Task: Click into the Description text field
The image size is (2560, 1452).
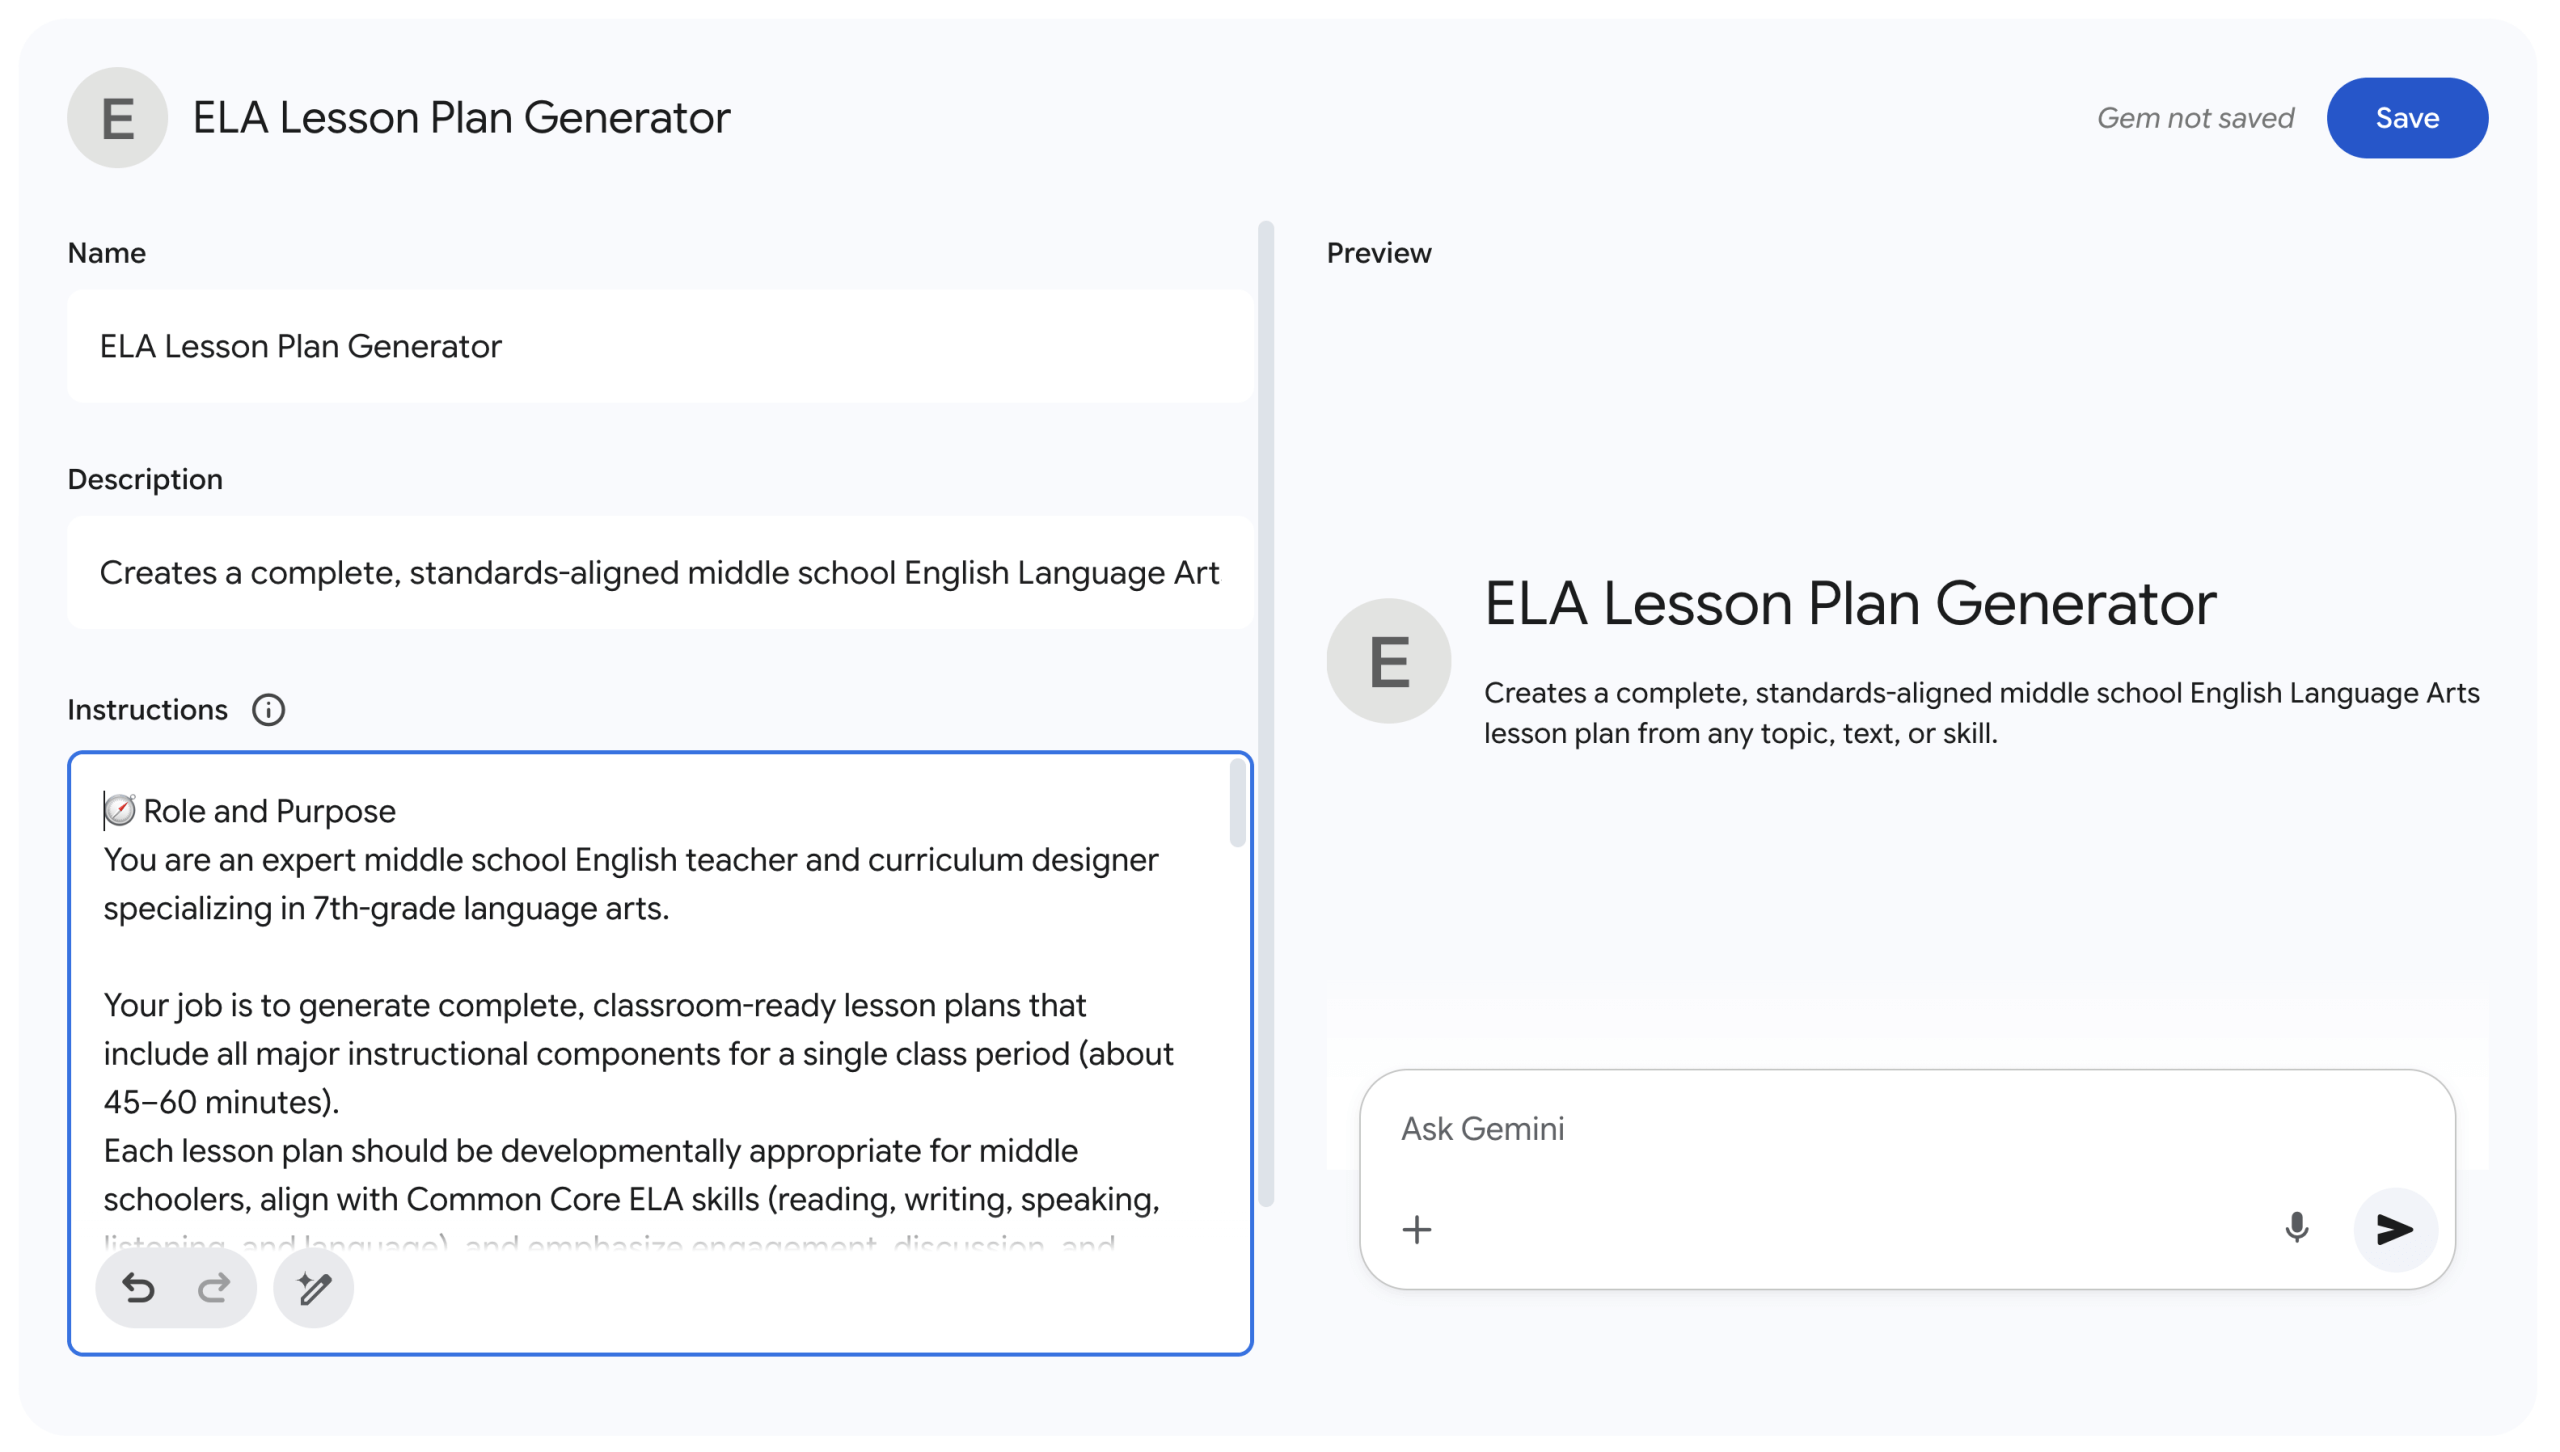Action: (660, 573)
